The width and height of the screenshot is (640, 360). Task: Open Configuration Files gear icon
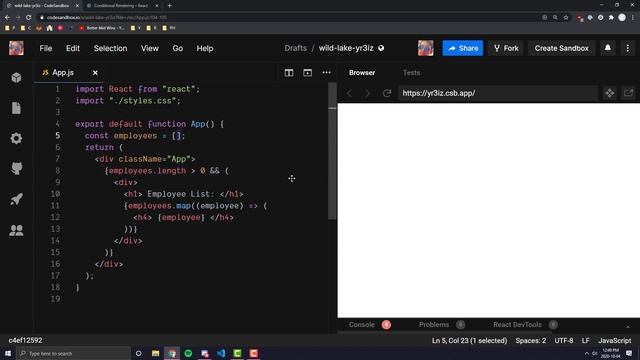coord(16,138)
